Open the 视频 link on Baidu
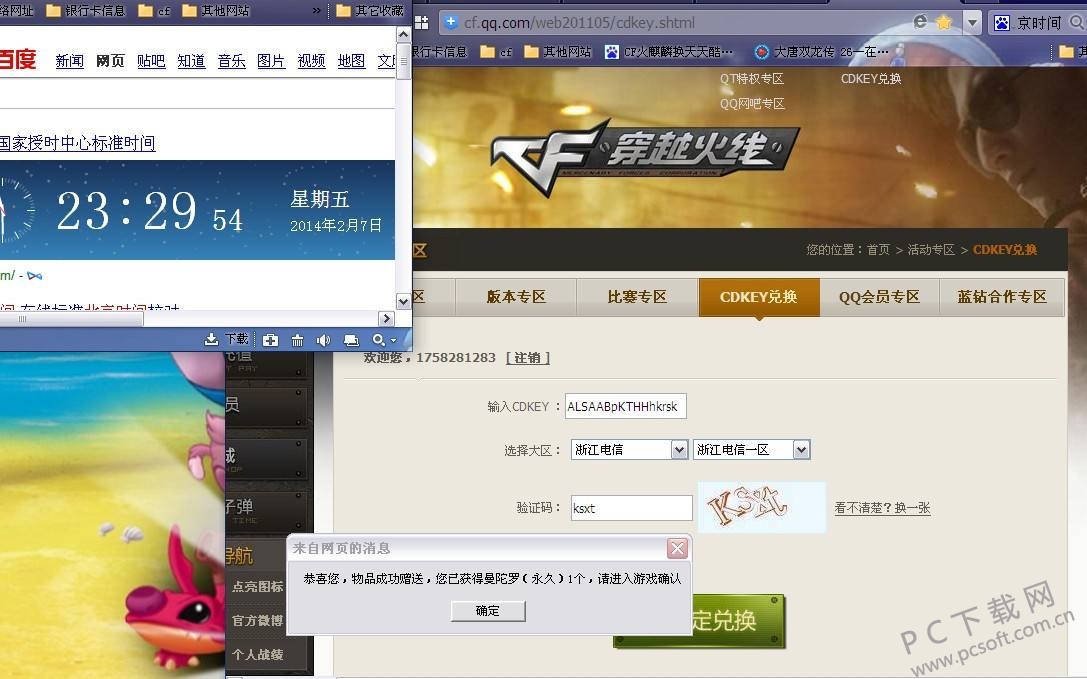The image size is (1087, 679). 311,61
